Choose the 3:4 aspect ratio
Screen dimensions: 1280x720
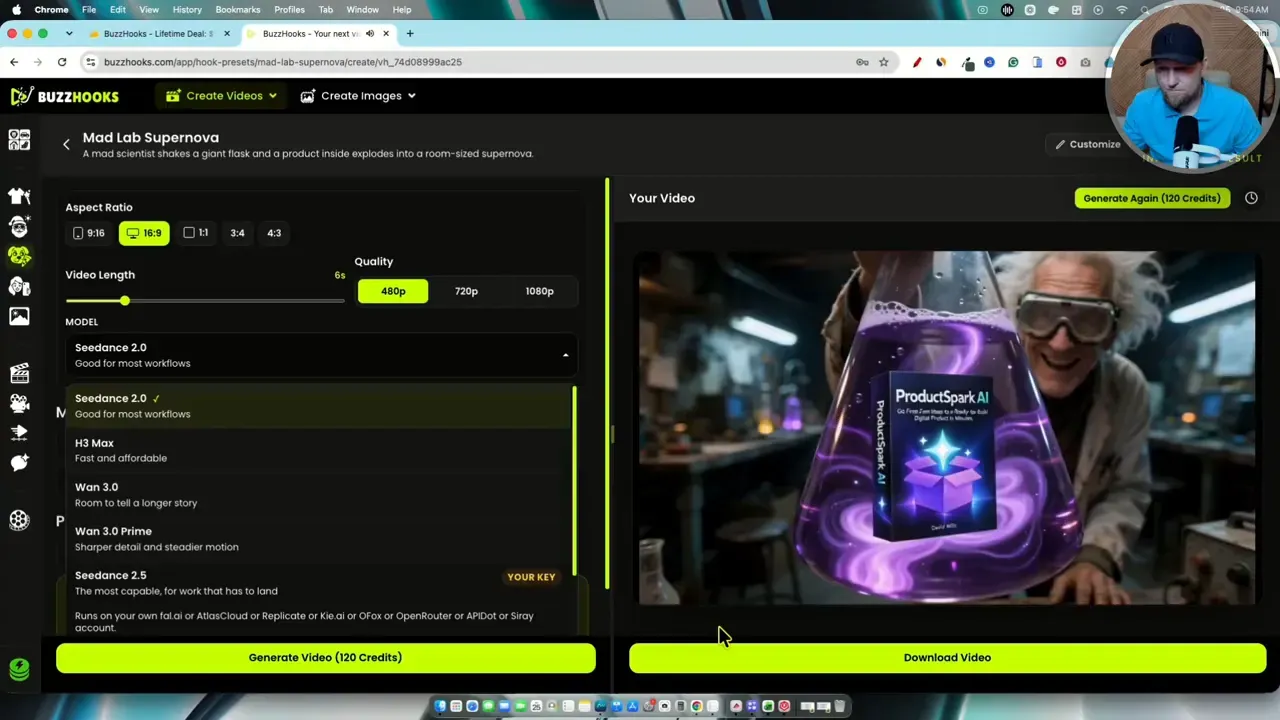[237, 233]
